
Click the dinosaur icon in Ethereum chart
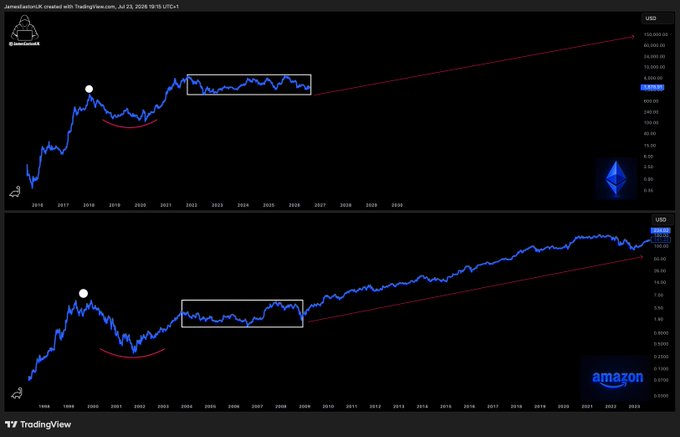coord(15,192)
